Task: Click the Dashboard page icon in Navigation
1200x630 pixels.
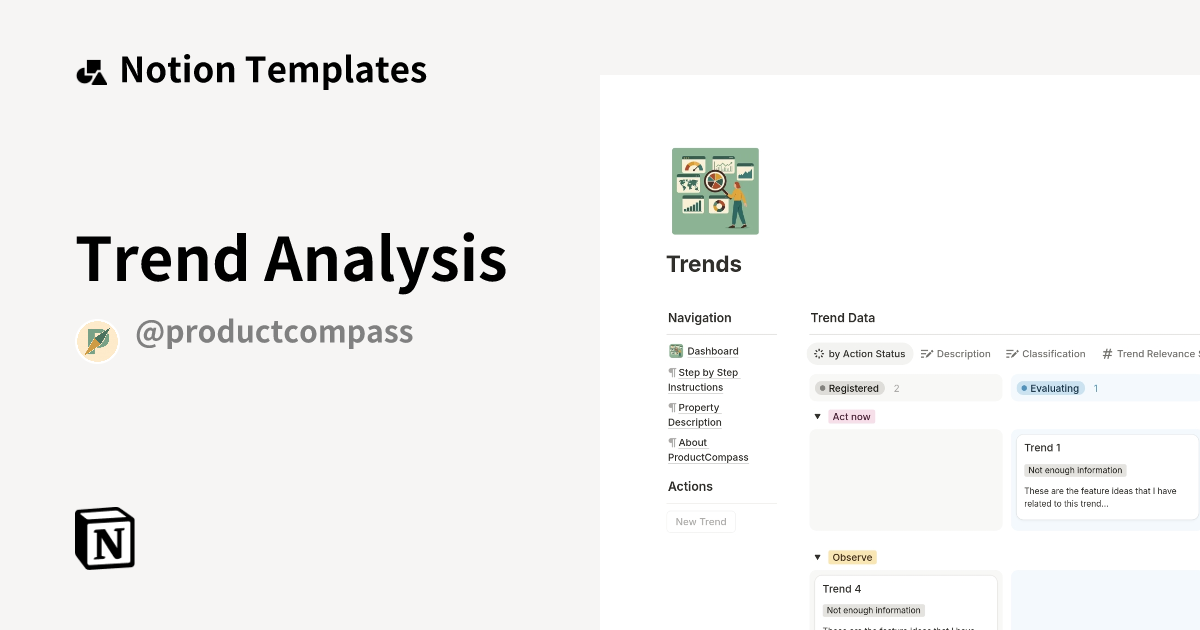Action: pyautogui.click(x=674, y=351)
